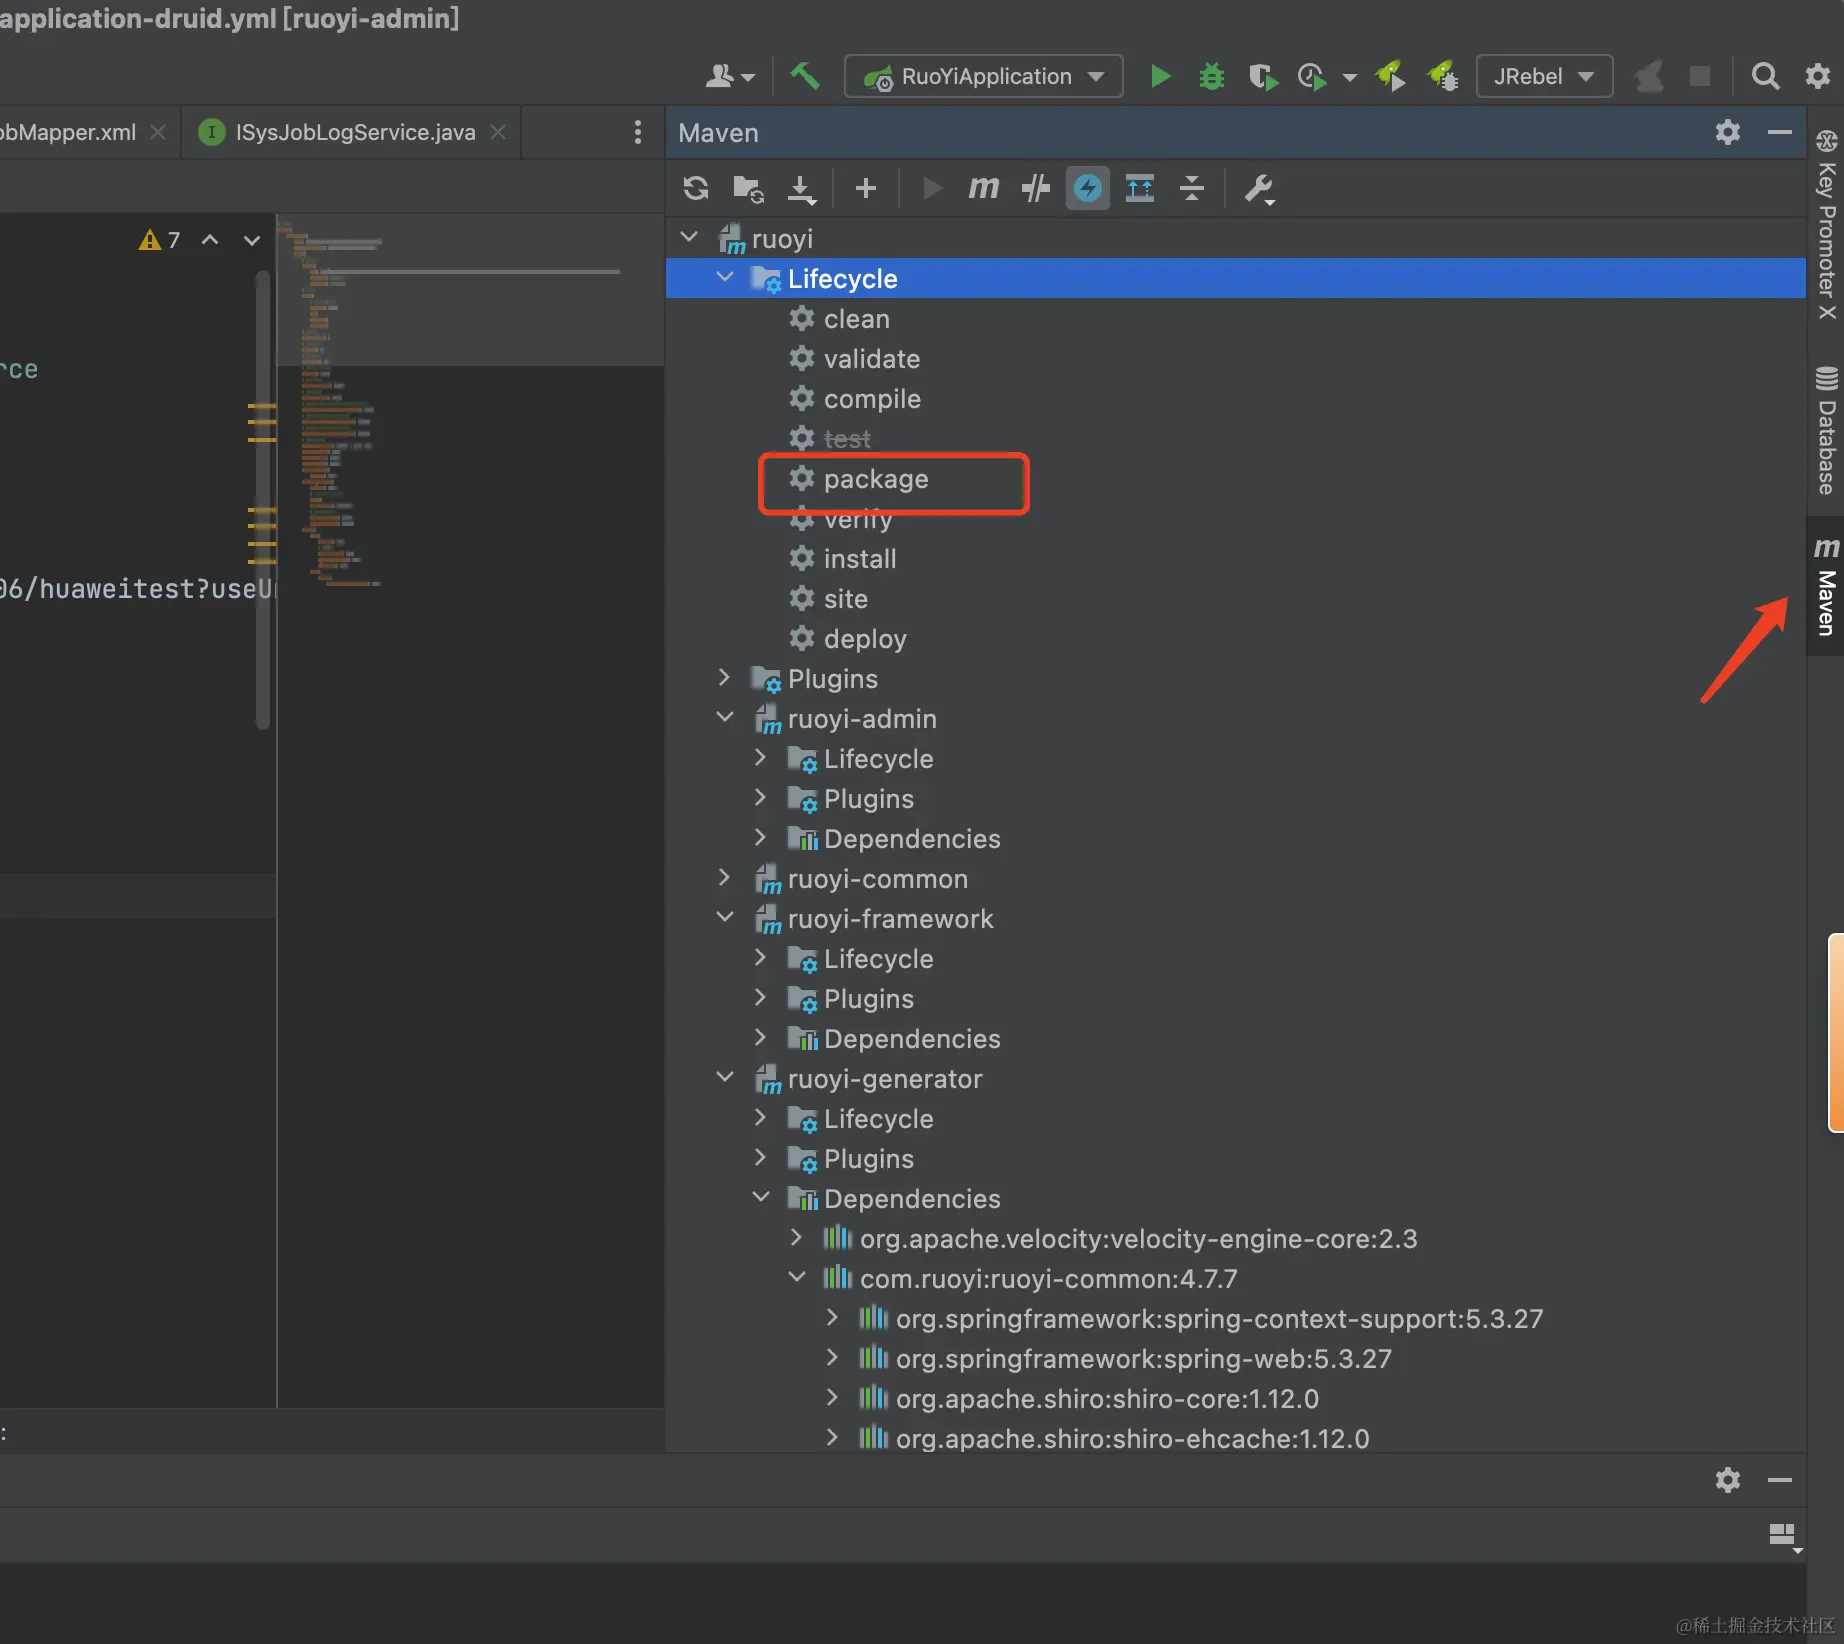Open the Maven settings wrench icon

pos(1258,188)
